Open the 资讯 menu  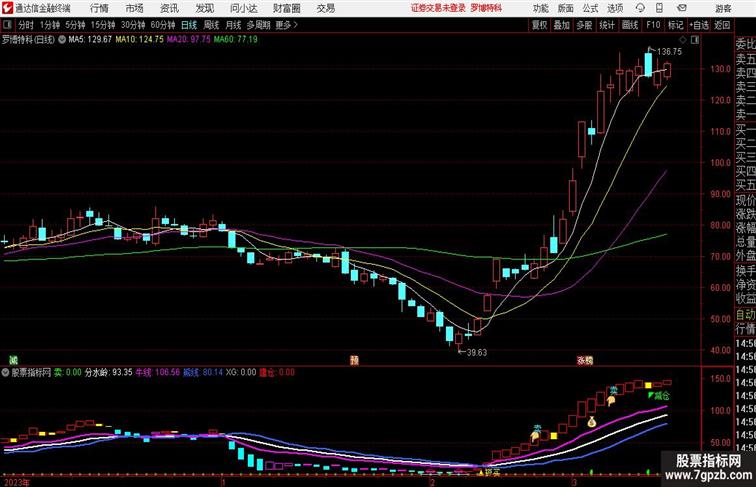tap(169, 8)
